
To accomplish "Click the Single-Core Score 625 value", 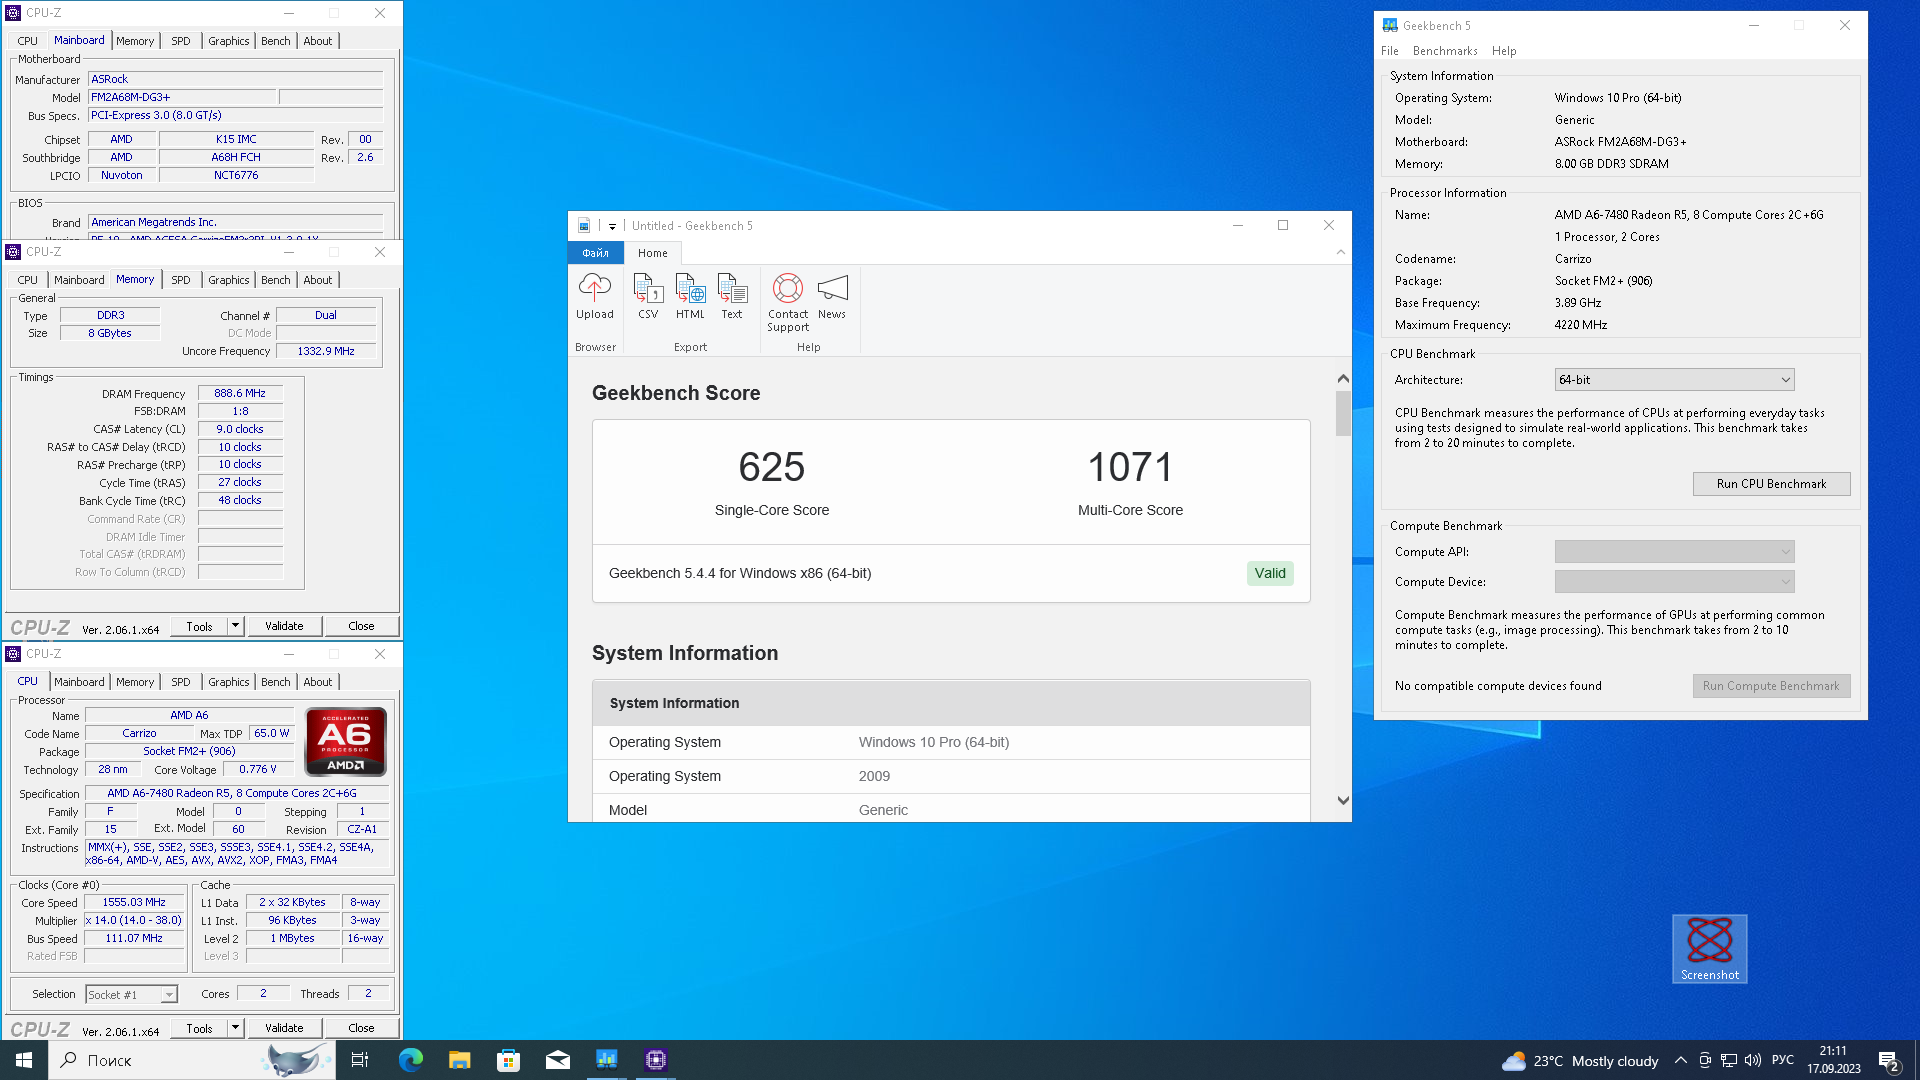I will [772, 468].
